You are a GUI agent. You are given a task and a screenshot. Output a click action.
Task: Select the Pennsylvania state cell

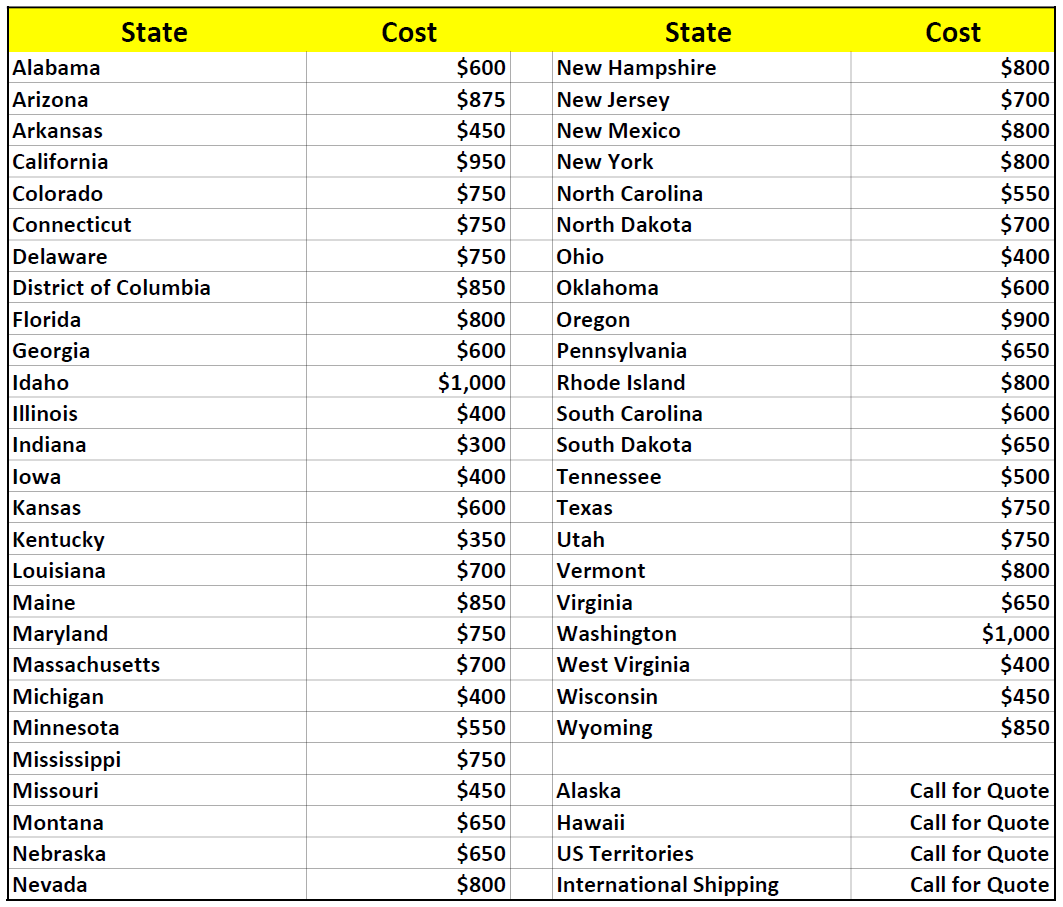pos(702,351)
